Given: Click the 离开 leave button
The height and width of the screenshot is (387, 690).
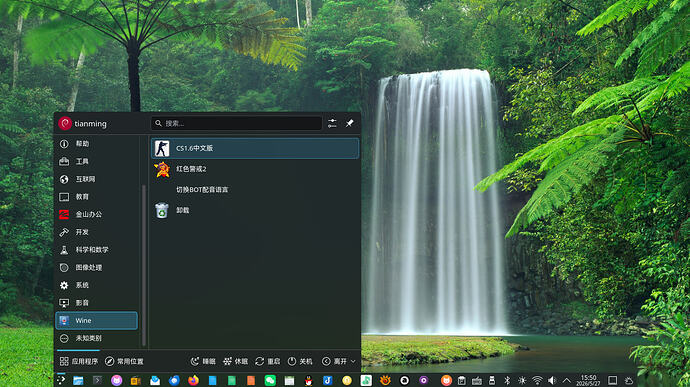Looking at the screenshot, I should (334, 361).
